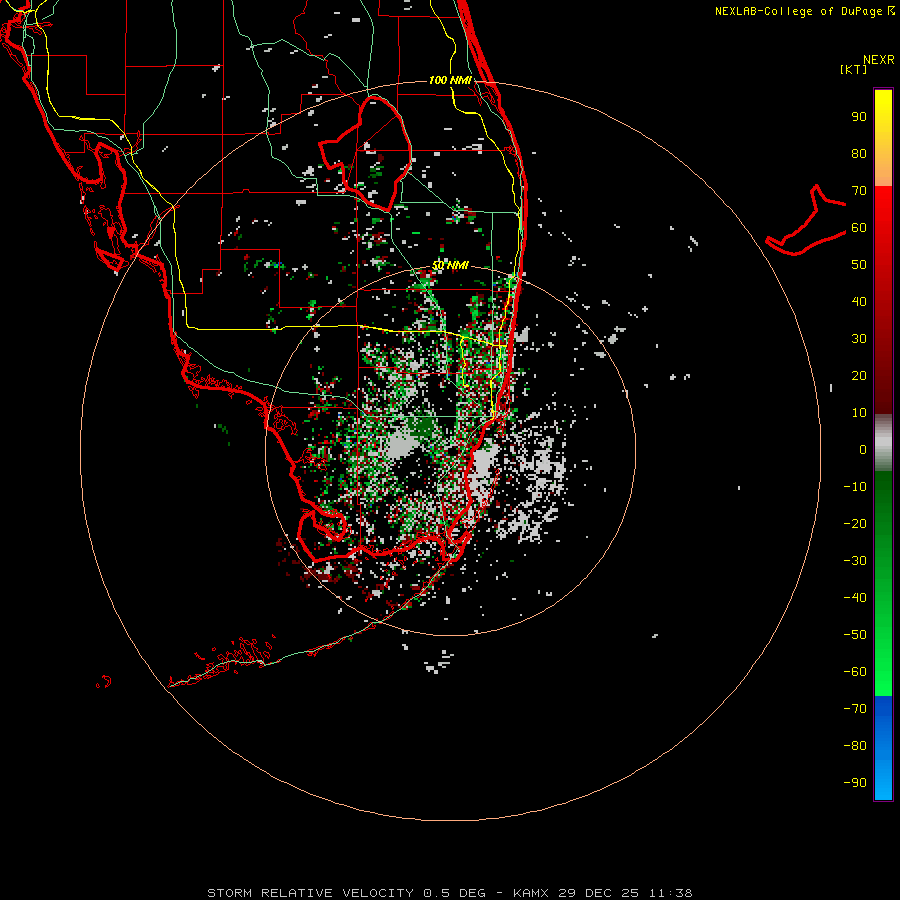Click the bright red segment of color bar
Image resolution: width=900 pixels, height=900 pixels.
click(x=883, y=300)
